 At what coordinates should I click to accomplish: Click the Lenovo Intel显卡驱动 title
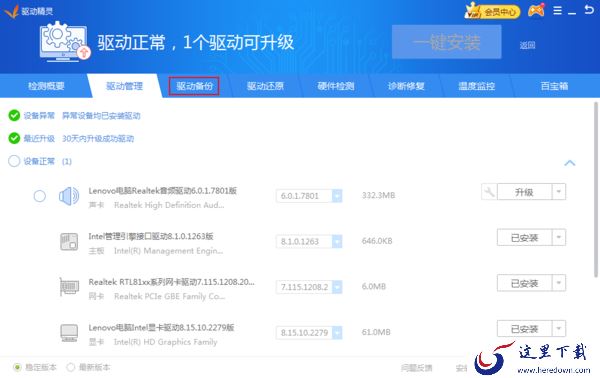[x=161, y=327]
